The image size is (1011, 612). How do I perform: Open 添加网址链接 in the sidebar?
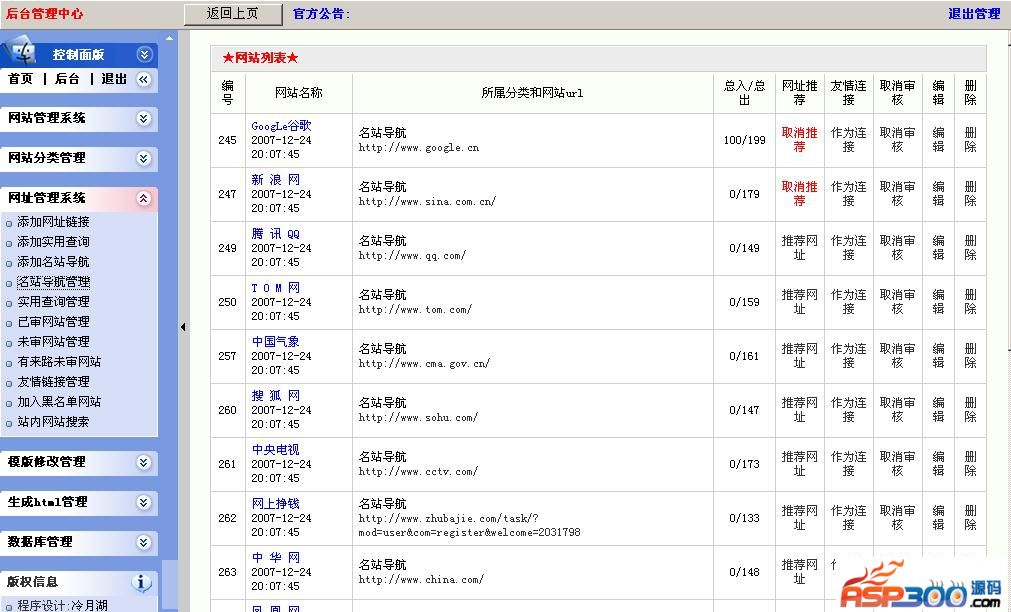click(x=53, y=222)
